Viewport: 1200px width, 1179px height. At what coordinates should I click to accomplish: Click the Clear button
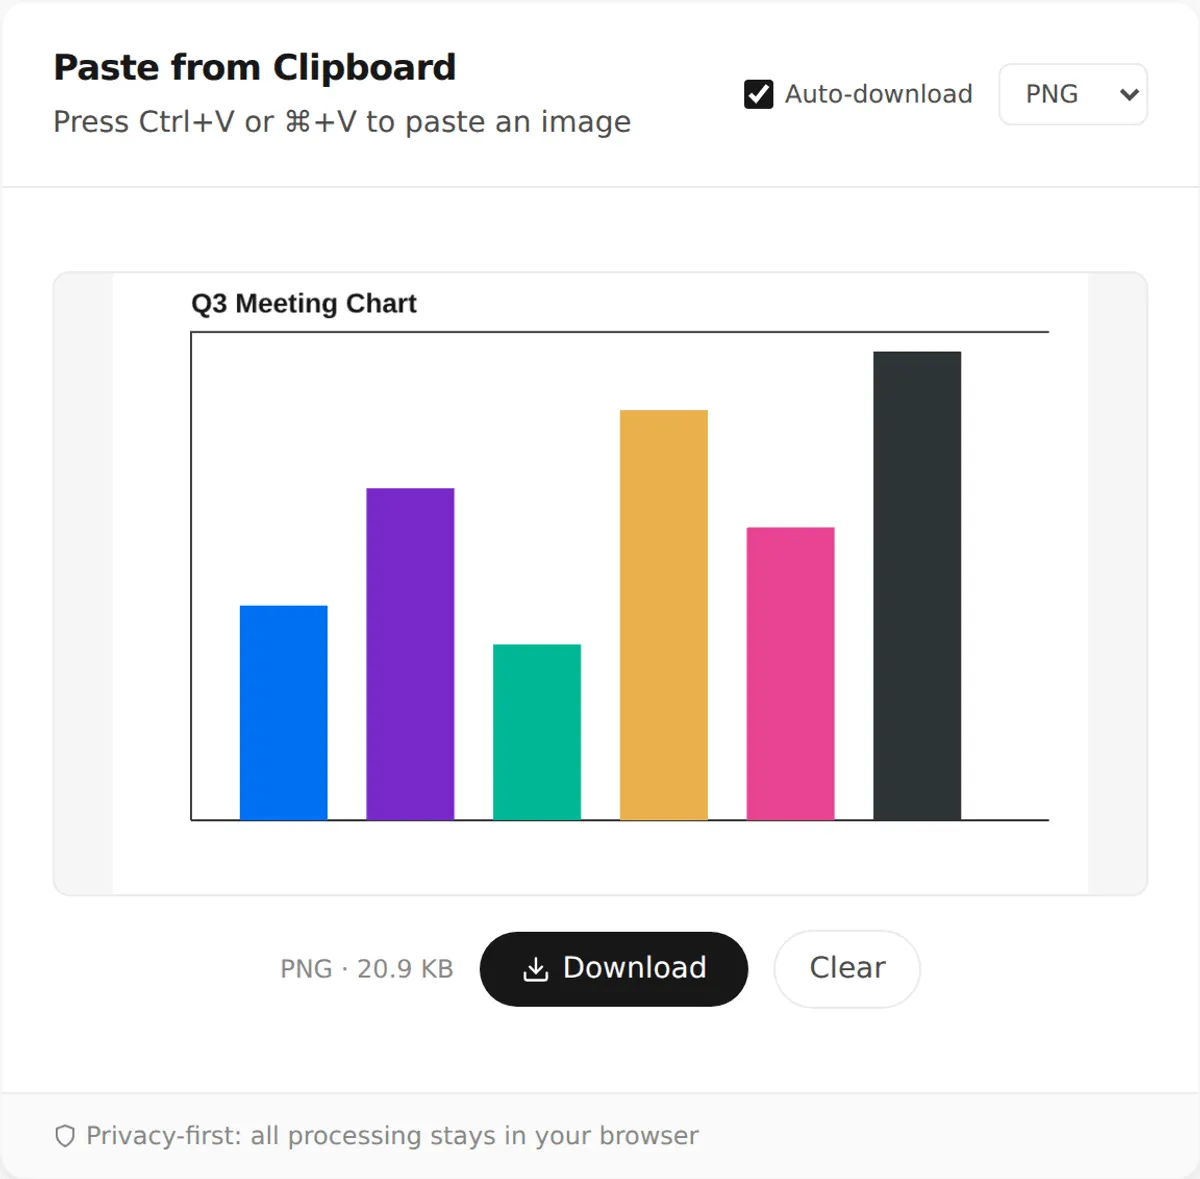[x=847, y=969]
